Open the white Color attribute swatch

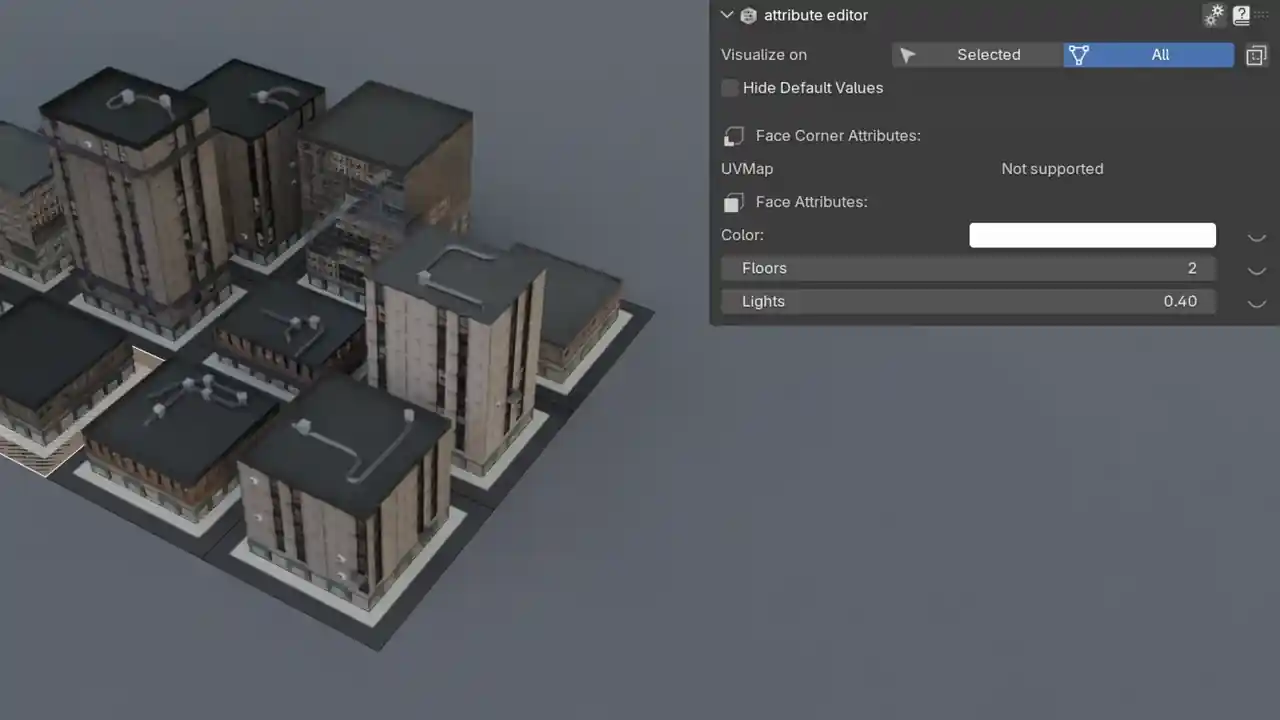pyautogui.click(x=1093, y=235)
